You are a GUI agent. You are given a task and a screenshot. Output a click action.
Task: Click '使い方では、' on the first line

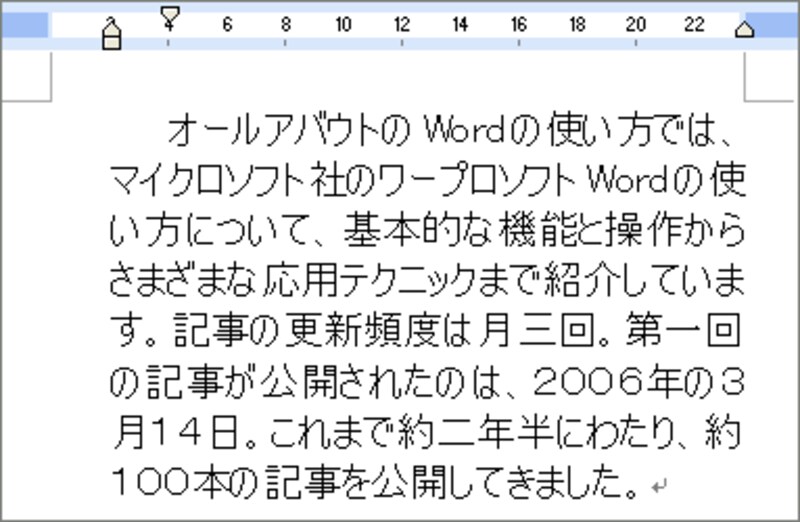[x=641, y=130]
